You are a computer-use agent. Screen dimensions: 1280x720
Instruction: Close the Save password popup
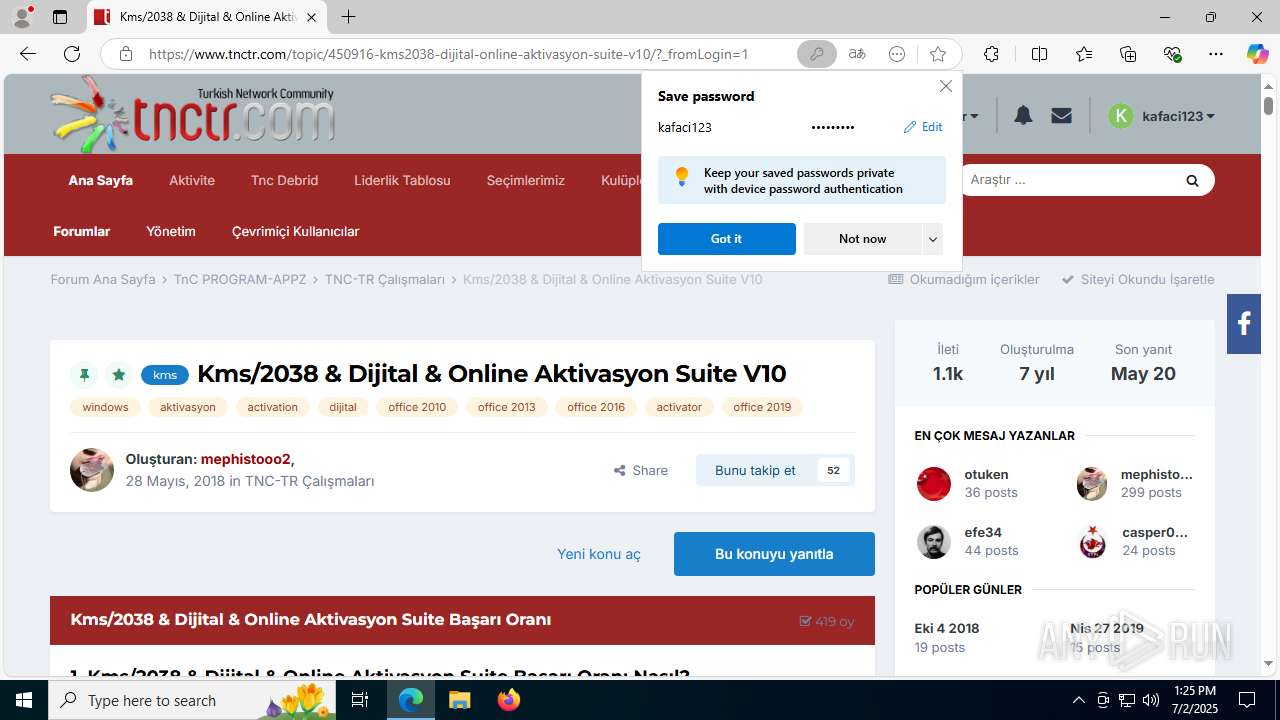tap(945, 86)
